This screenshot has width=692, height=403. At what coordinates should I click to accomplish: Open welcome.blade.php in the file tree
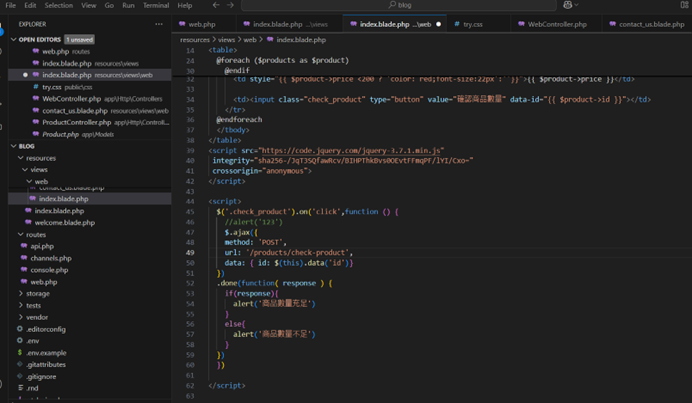pyautogui.click(x=64, y=222)
